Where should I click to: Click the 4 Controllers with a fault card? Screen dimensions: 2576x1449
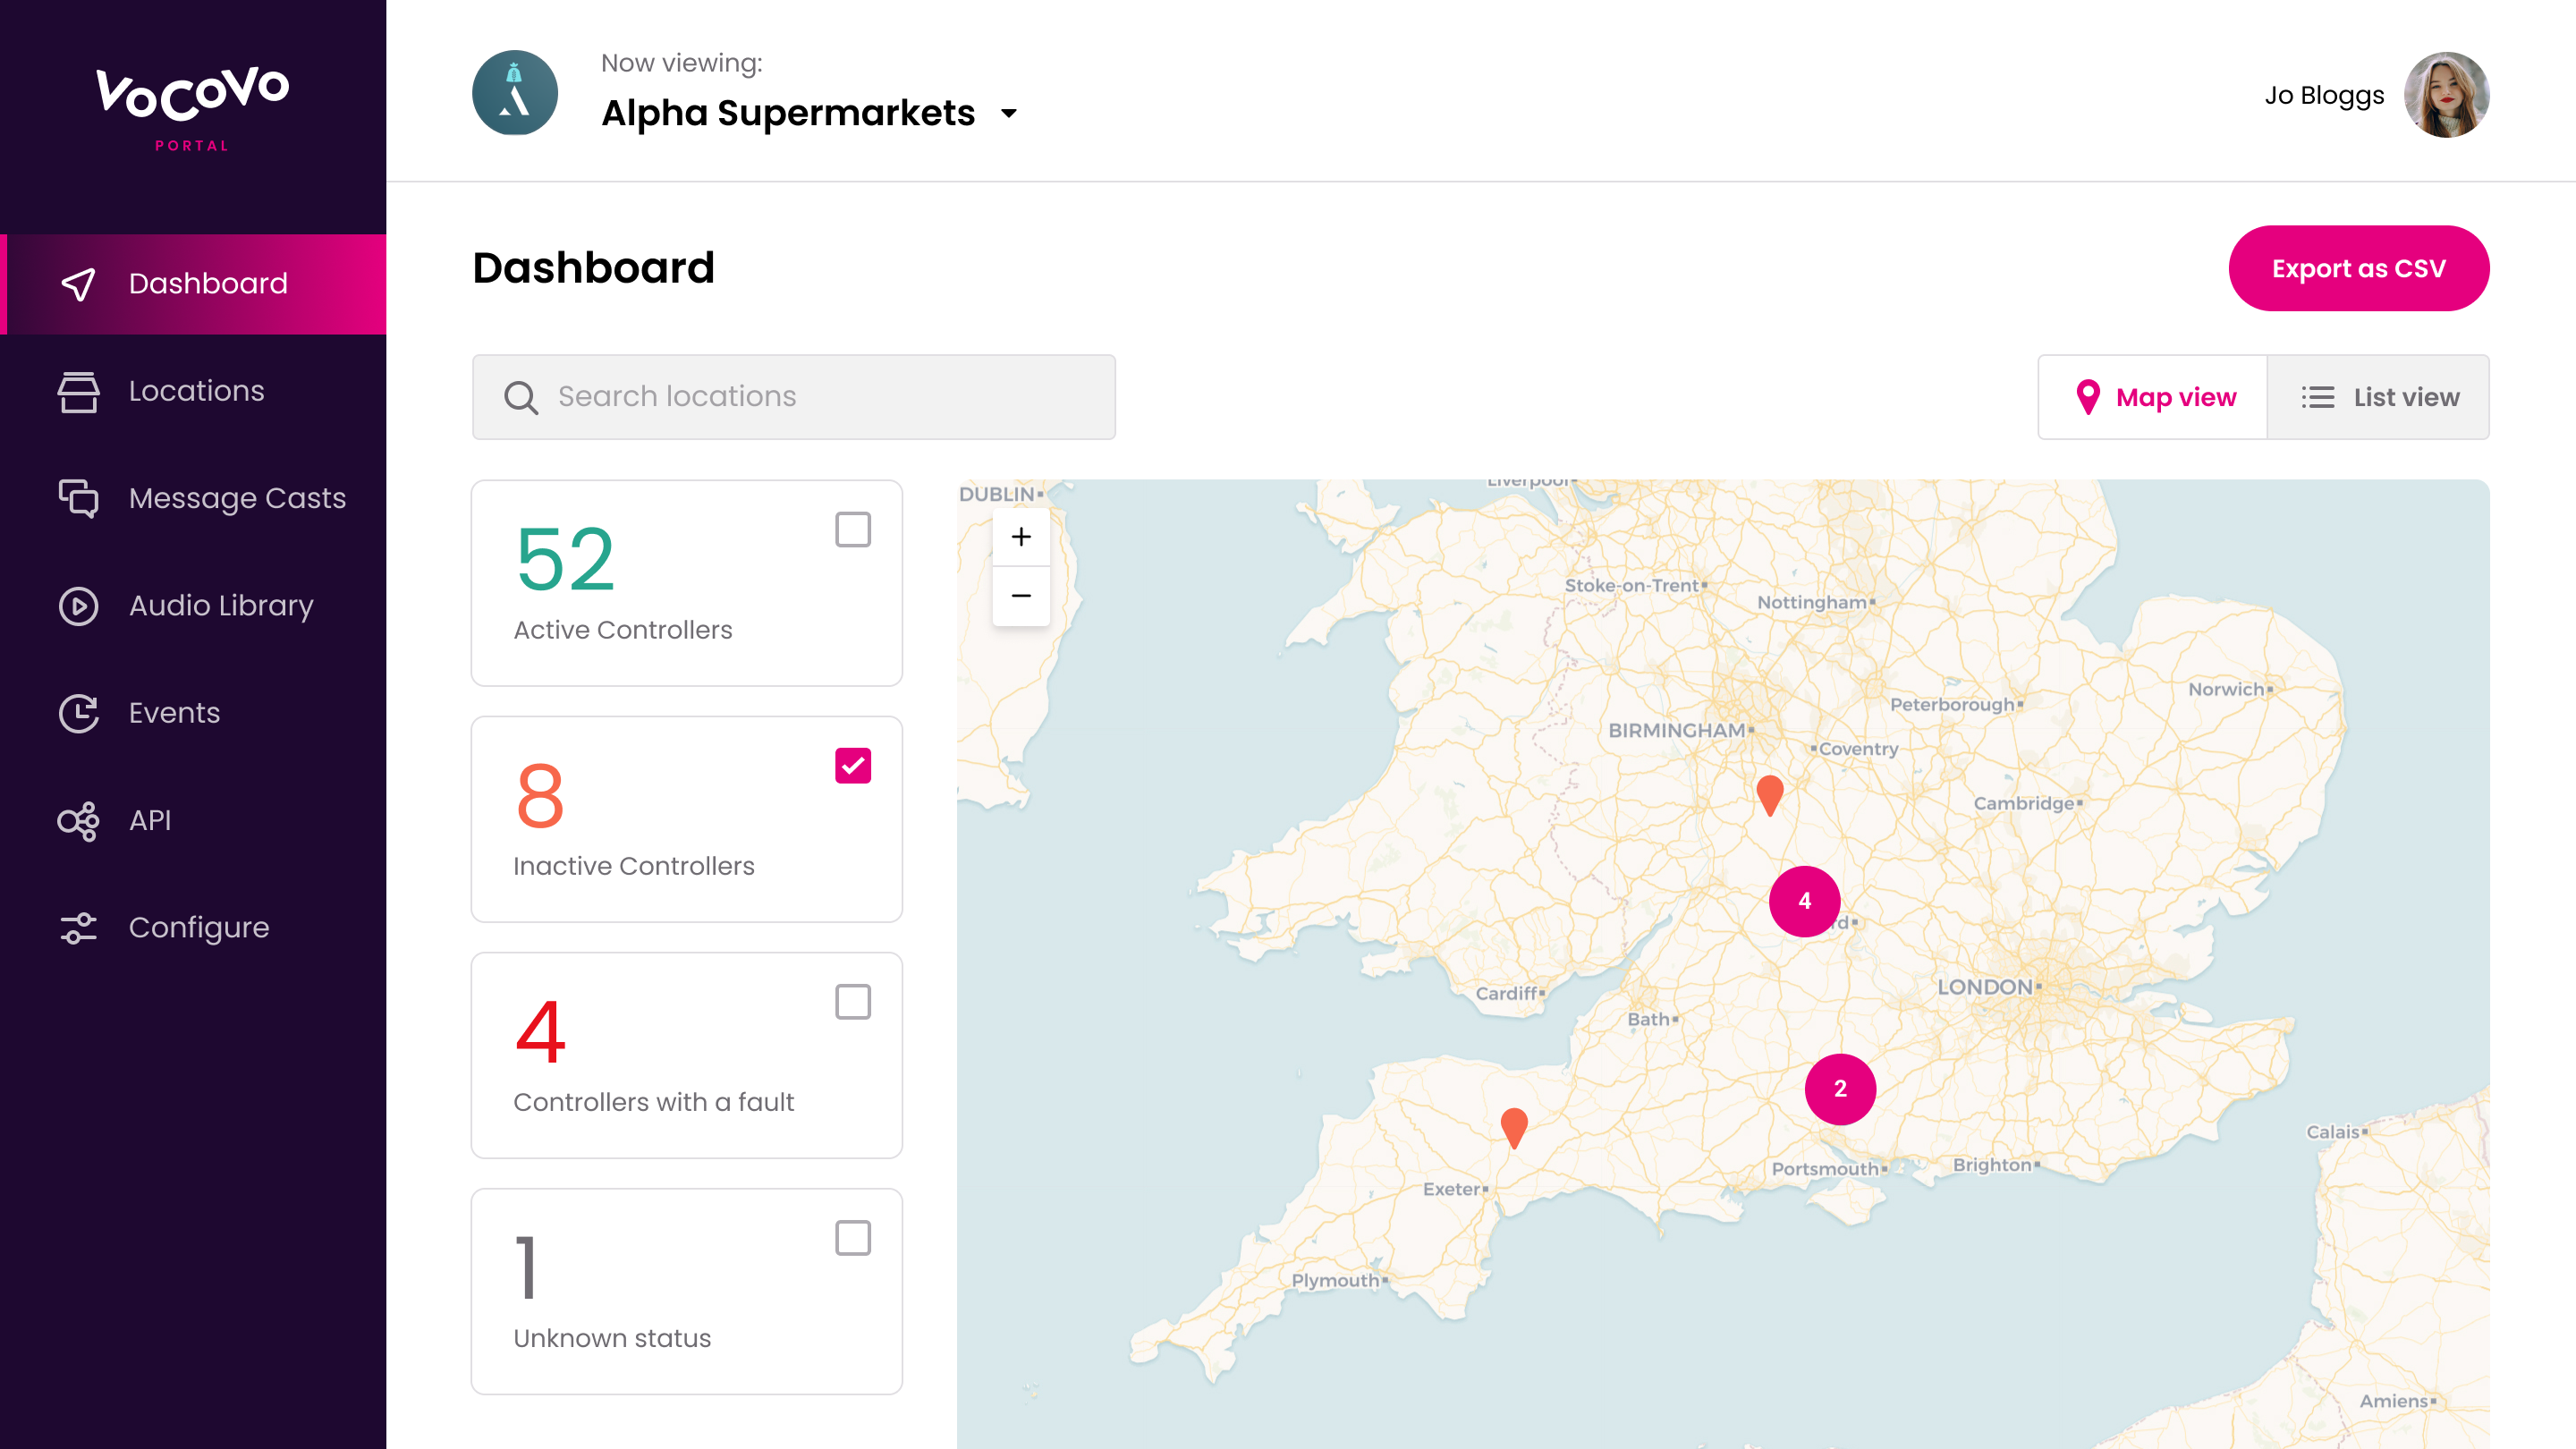tap(686, 1055)
